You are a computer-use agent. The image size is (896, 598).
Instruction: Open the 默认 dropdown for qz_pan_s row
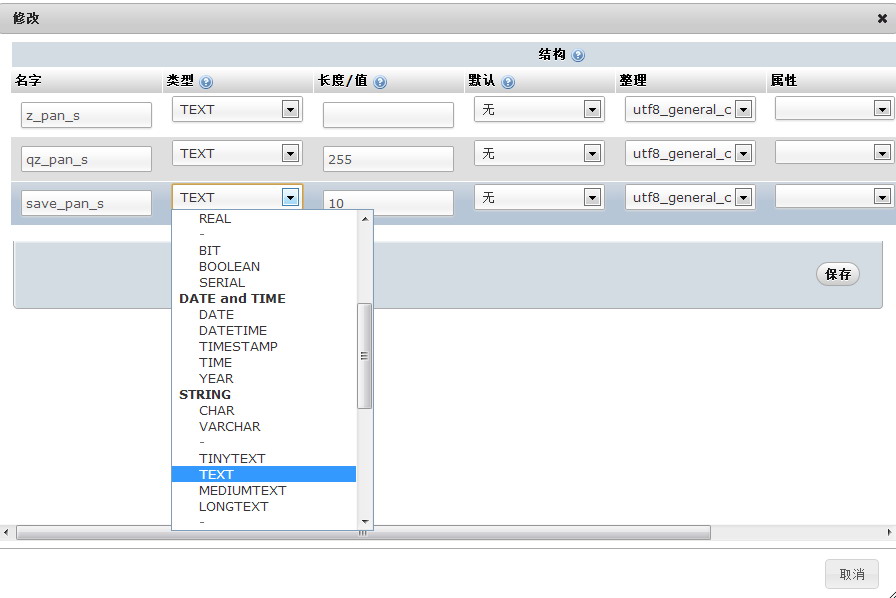(592, 153)
